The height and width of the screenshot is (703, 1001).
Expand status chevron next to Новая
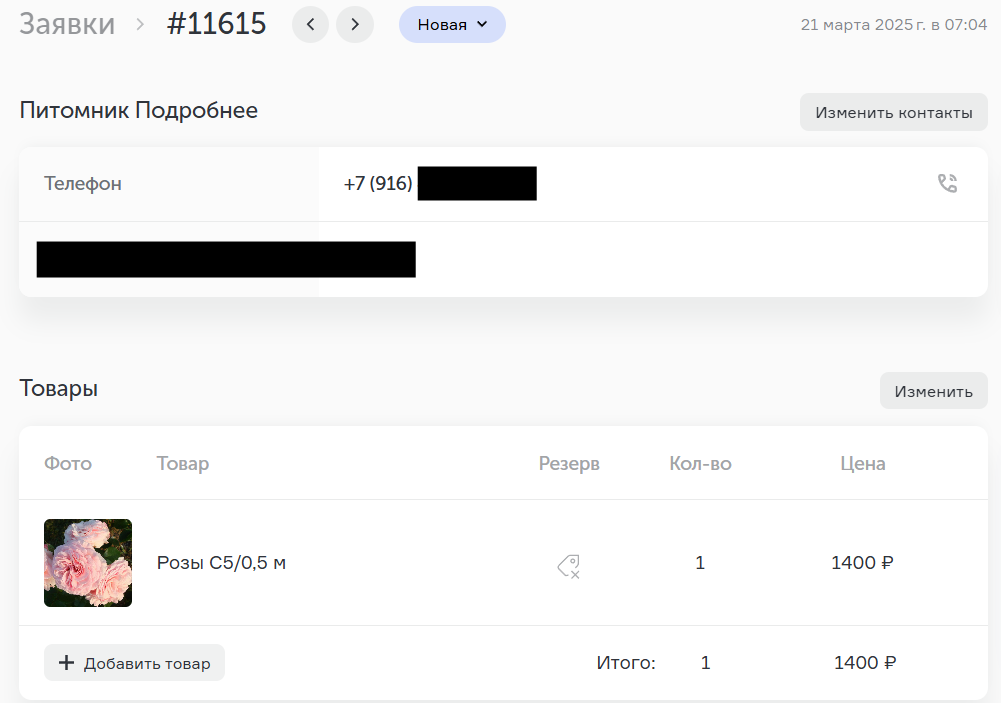tap(483, 25)
